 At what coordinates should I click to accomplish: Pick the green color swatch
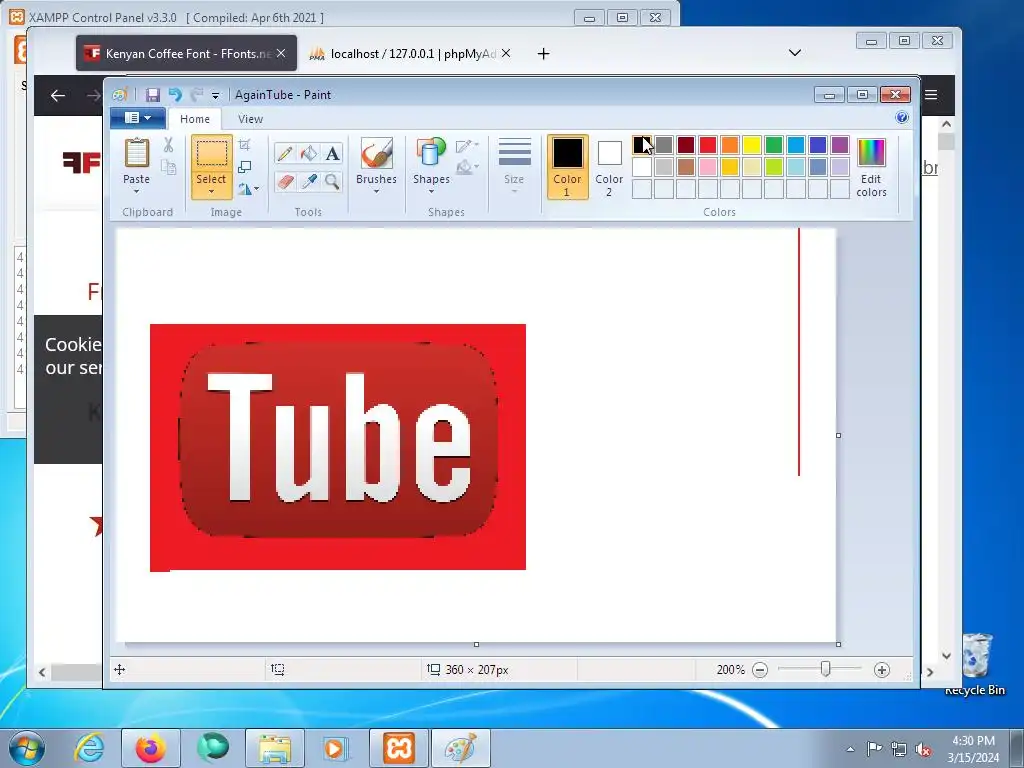click(774, 145)
